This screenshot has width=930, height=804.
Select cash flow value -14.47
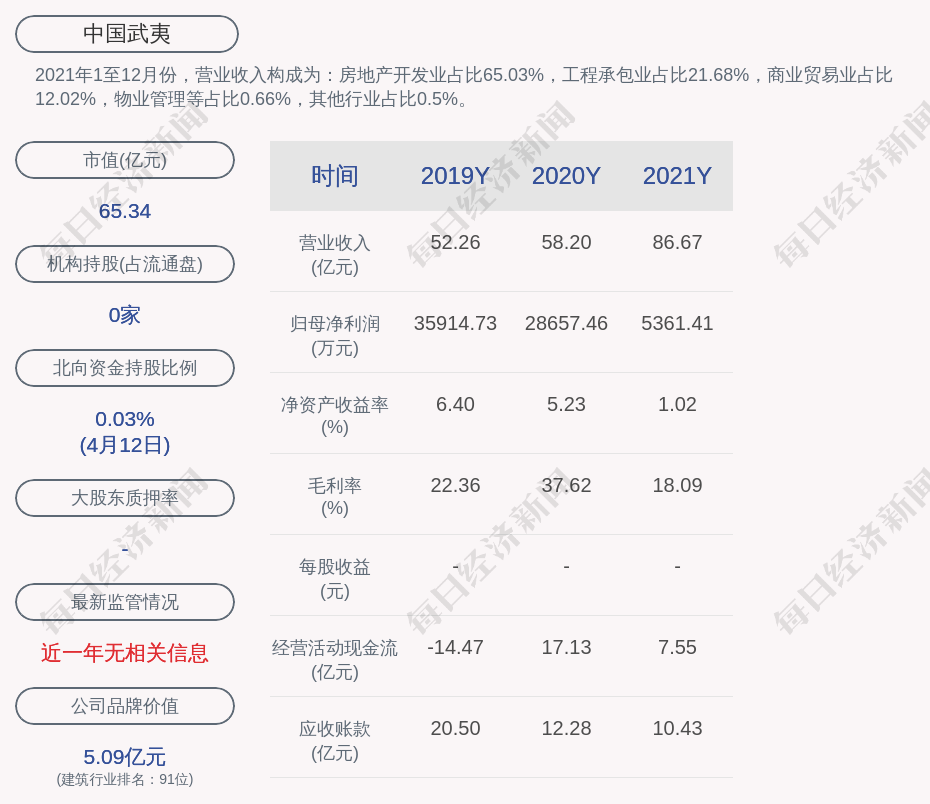tap(455, 647)
